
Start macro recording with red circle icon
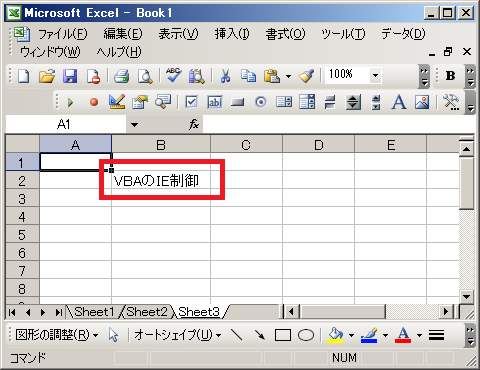point(94,102)
